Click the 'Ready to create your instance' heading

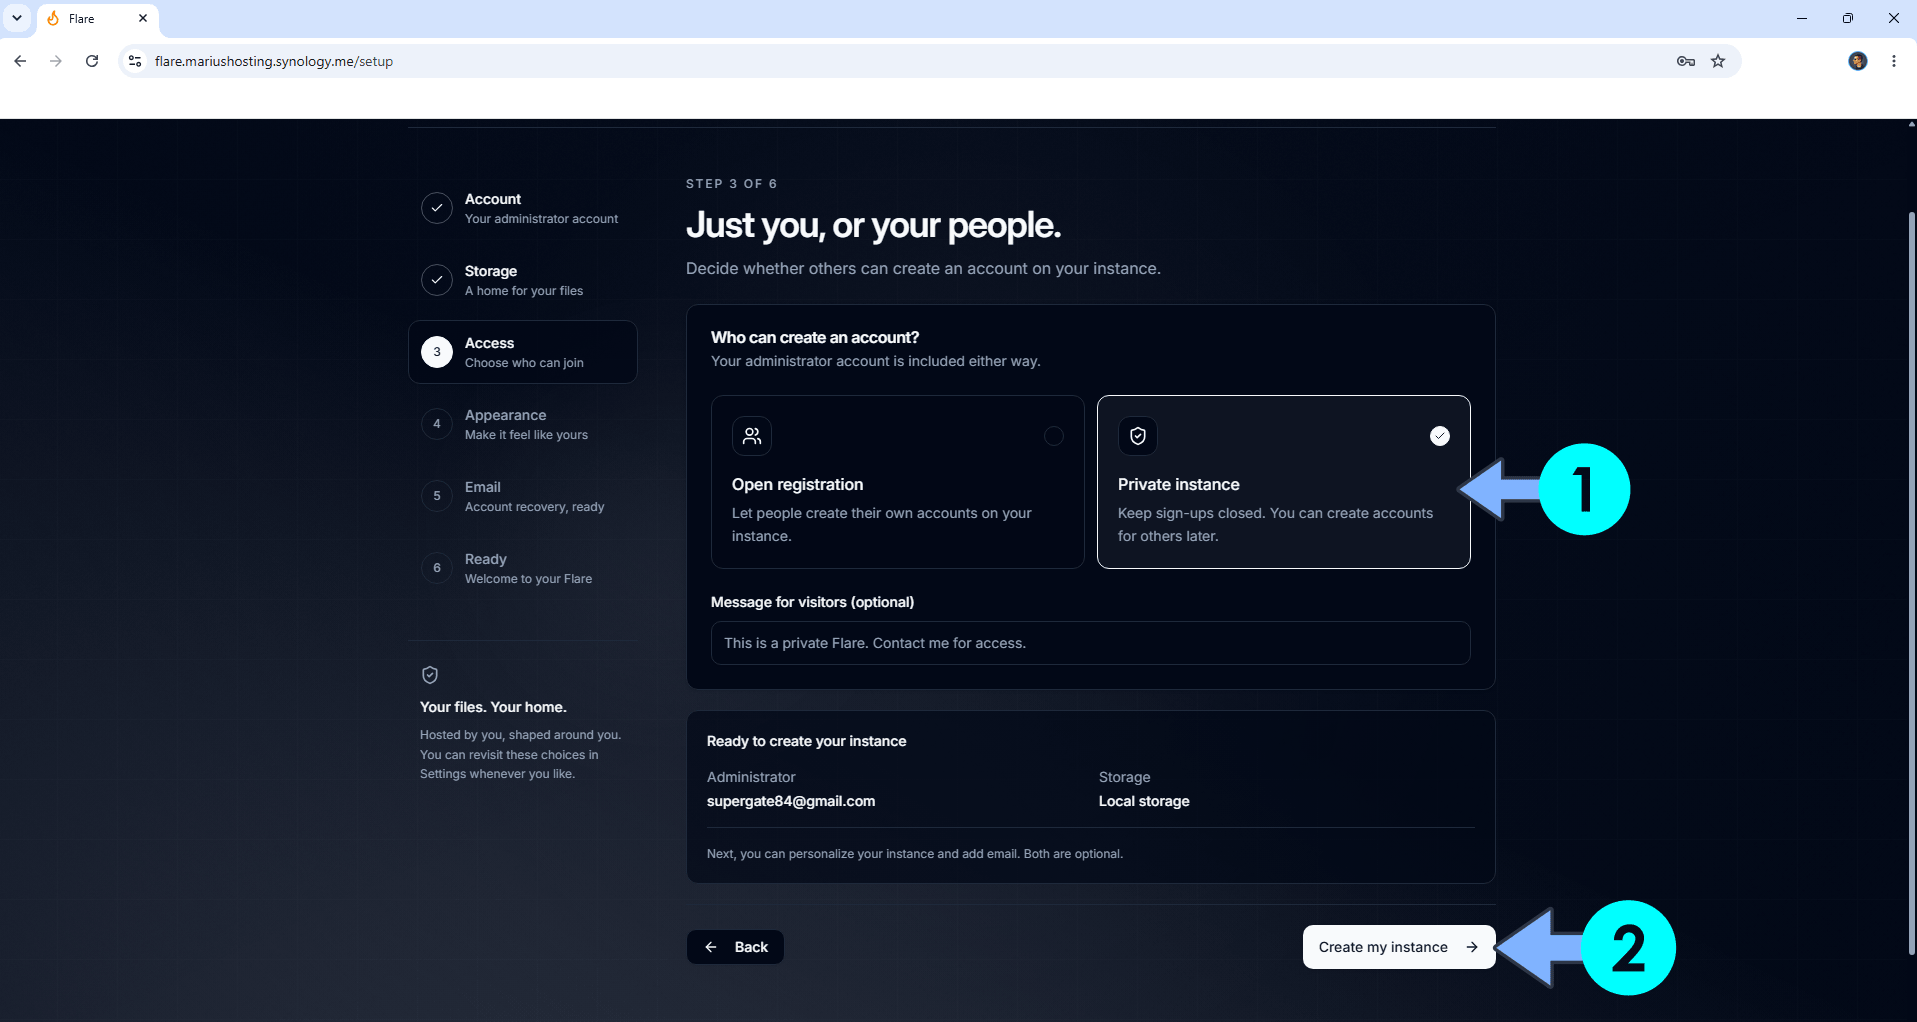click(x=807, y=741)
